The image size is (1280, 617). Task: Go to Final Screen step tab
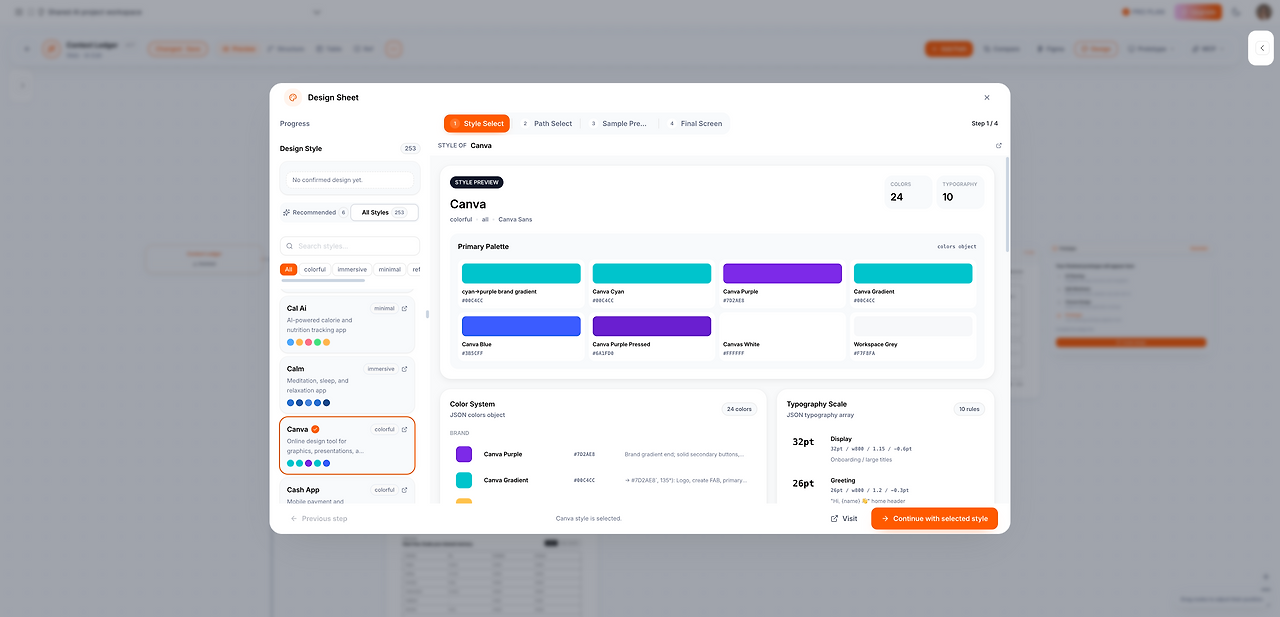695,123
